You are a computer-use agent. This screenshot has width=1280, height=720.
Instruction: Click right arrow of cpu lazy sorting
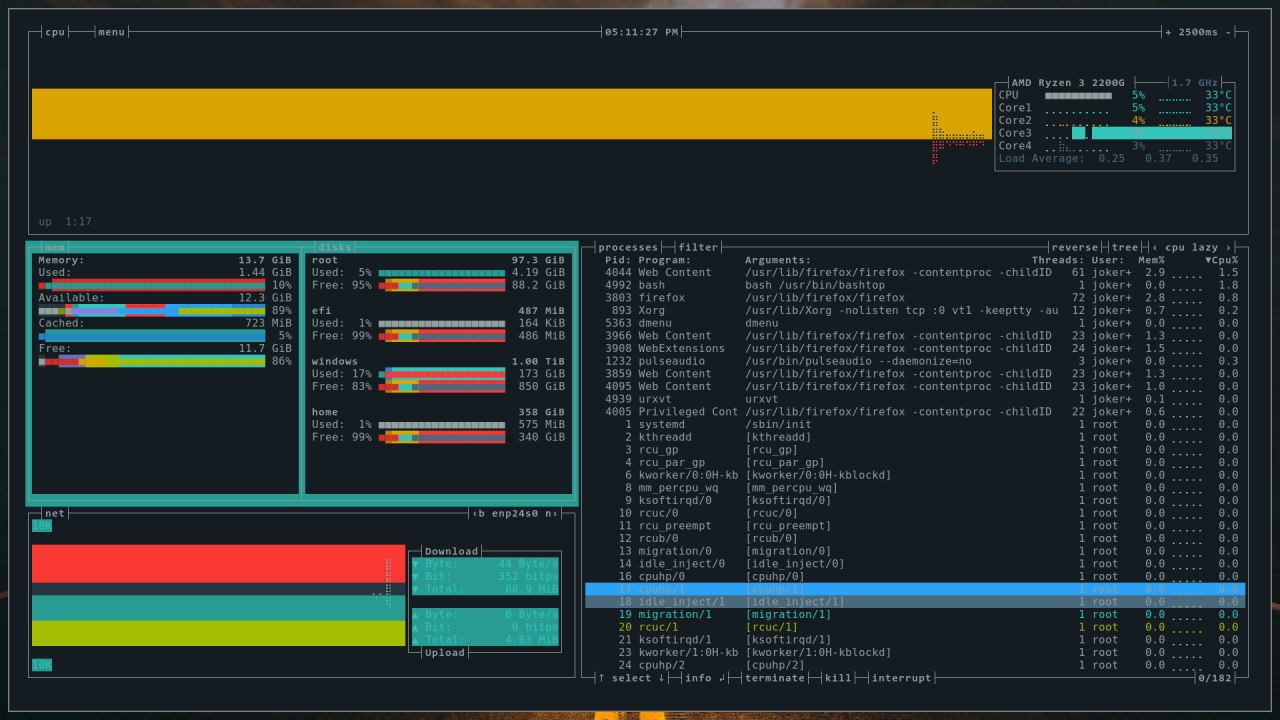pyautogui.click(x=1229, y=247)
